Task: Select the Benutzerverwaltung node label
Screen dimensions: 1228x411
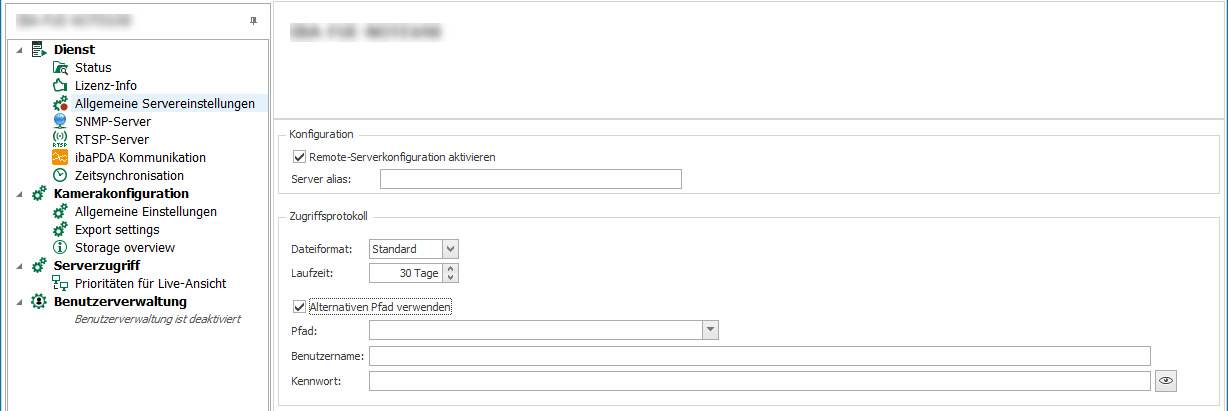Action: point(120,301)
